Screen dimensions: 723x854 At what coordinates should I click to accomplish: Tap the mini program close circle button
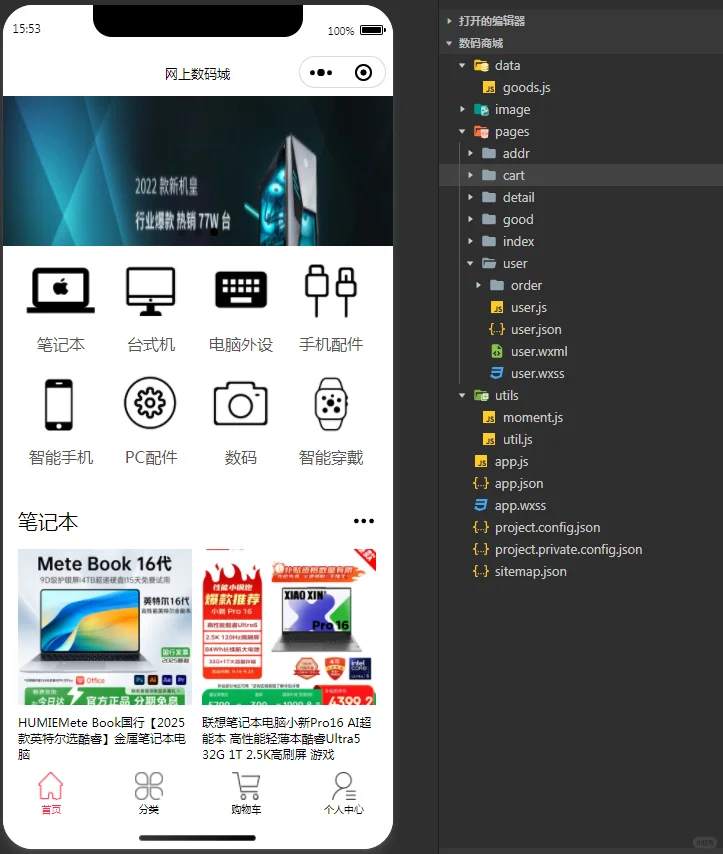point(363,72)
